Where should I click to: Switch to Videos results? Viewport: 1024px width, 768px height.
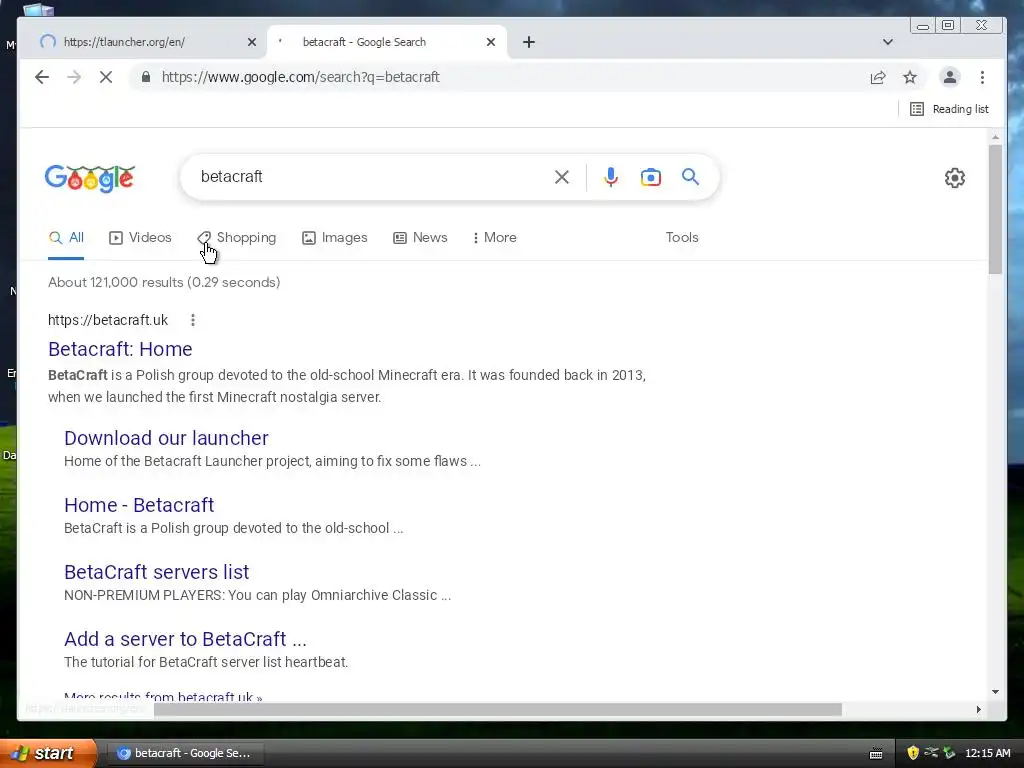140,238
